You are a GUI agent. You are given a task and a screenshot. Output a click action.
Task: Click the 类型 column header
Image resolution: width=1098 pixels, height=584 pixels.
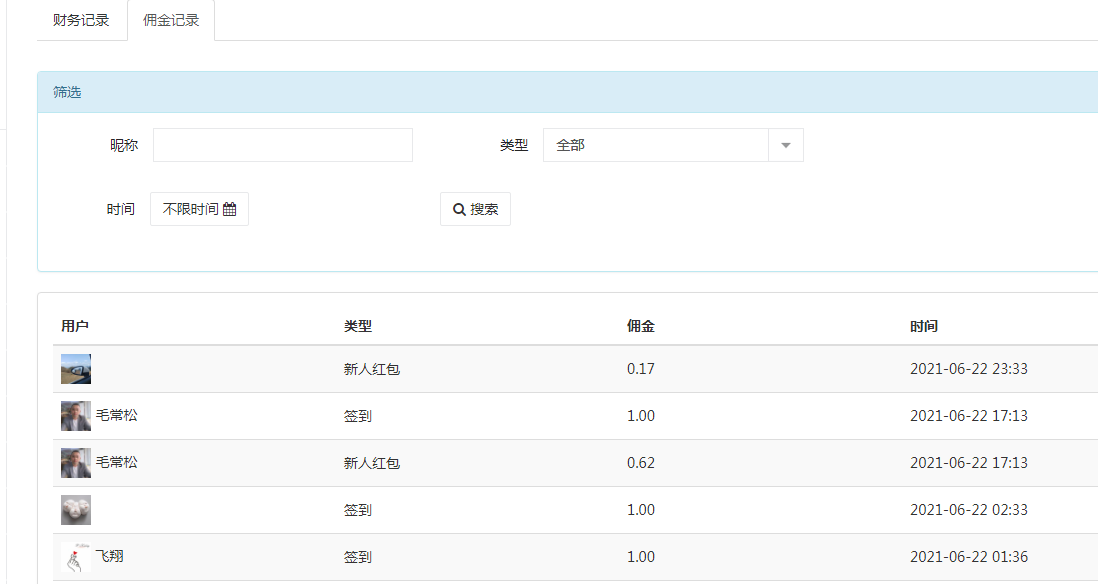[x=358, y=326]
